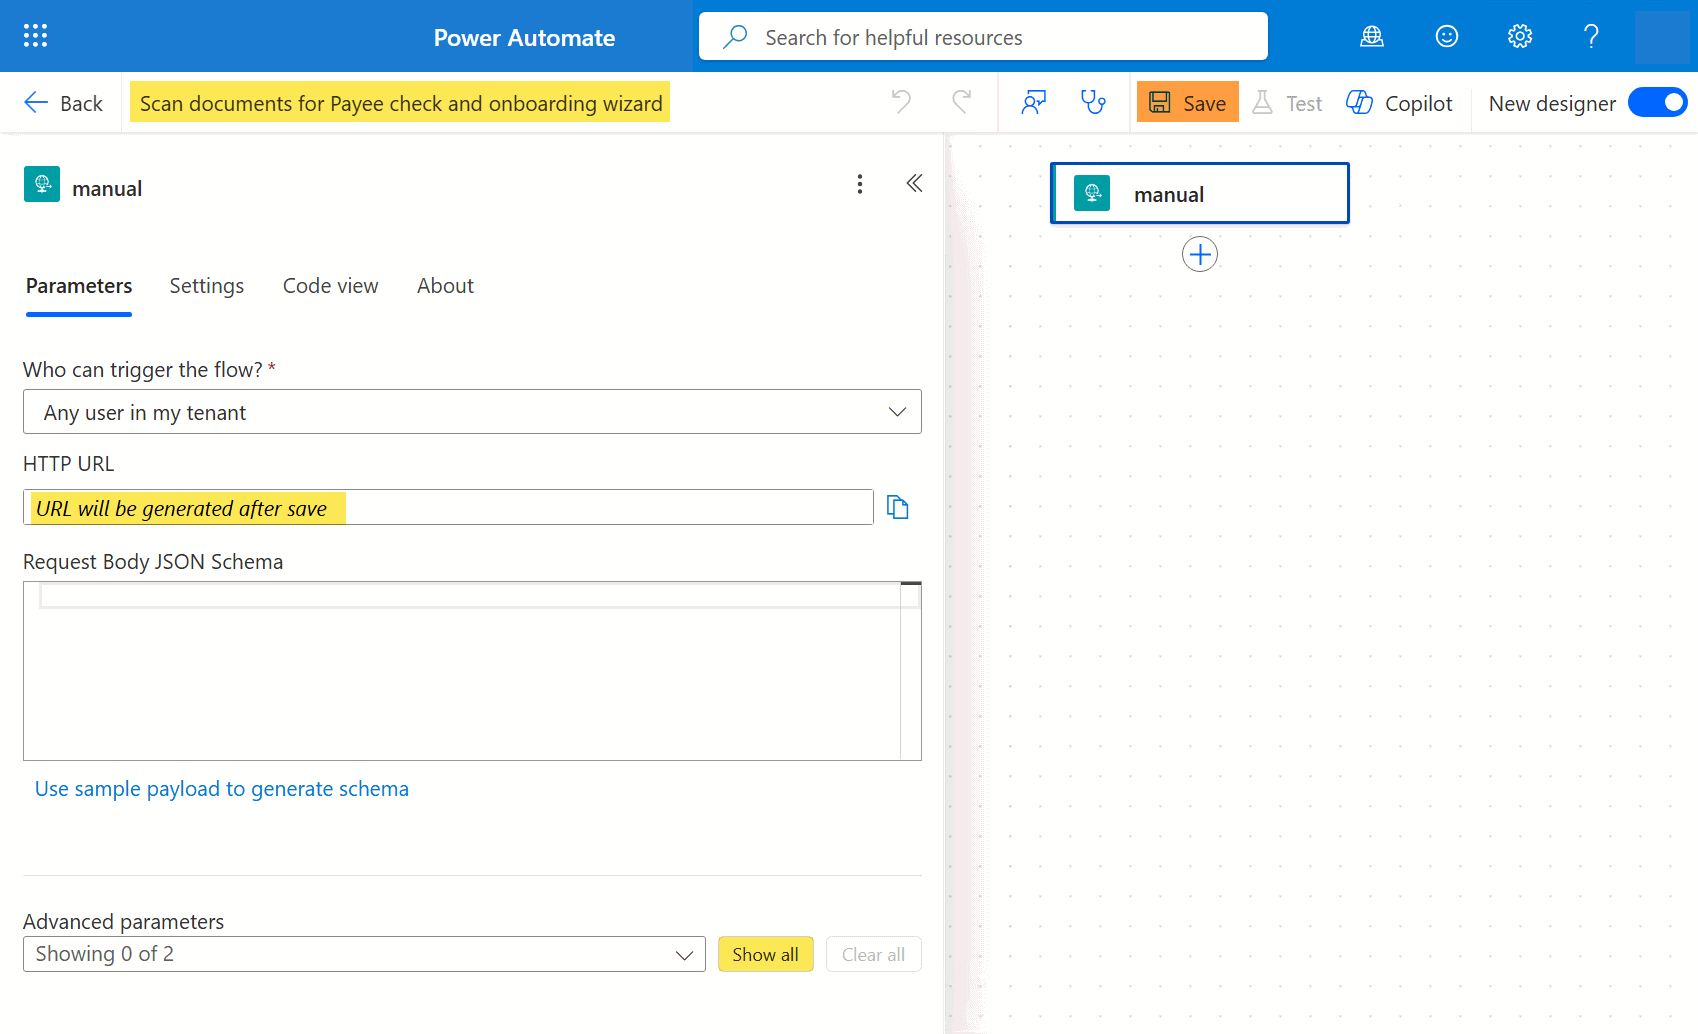This screenshot has height=1034, width=1698.
Task: Click the Redo arrow
Action: tap(961, 102)
